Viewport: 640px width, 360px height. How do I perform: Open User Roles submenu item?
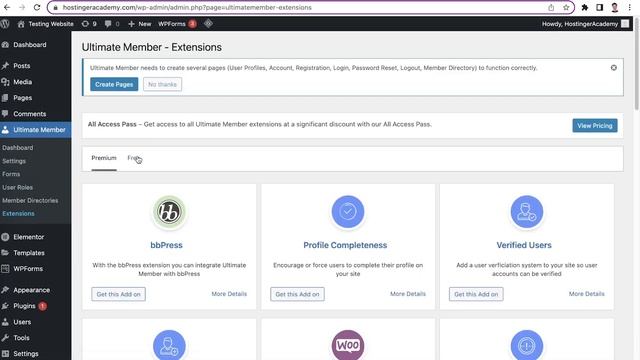pos(18,187)
